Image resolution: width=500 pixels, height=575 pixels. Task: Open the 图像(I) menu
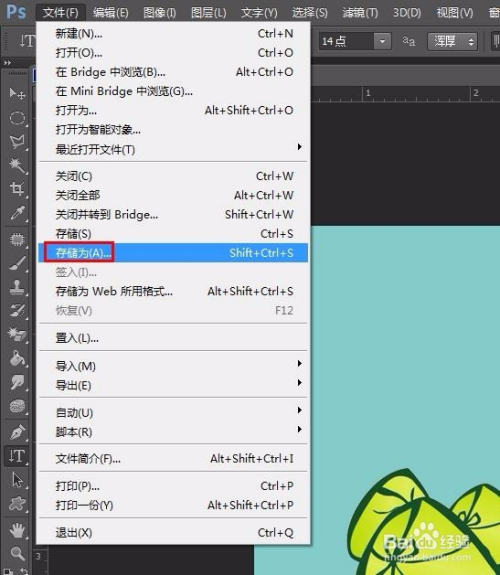click(160, 13)
